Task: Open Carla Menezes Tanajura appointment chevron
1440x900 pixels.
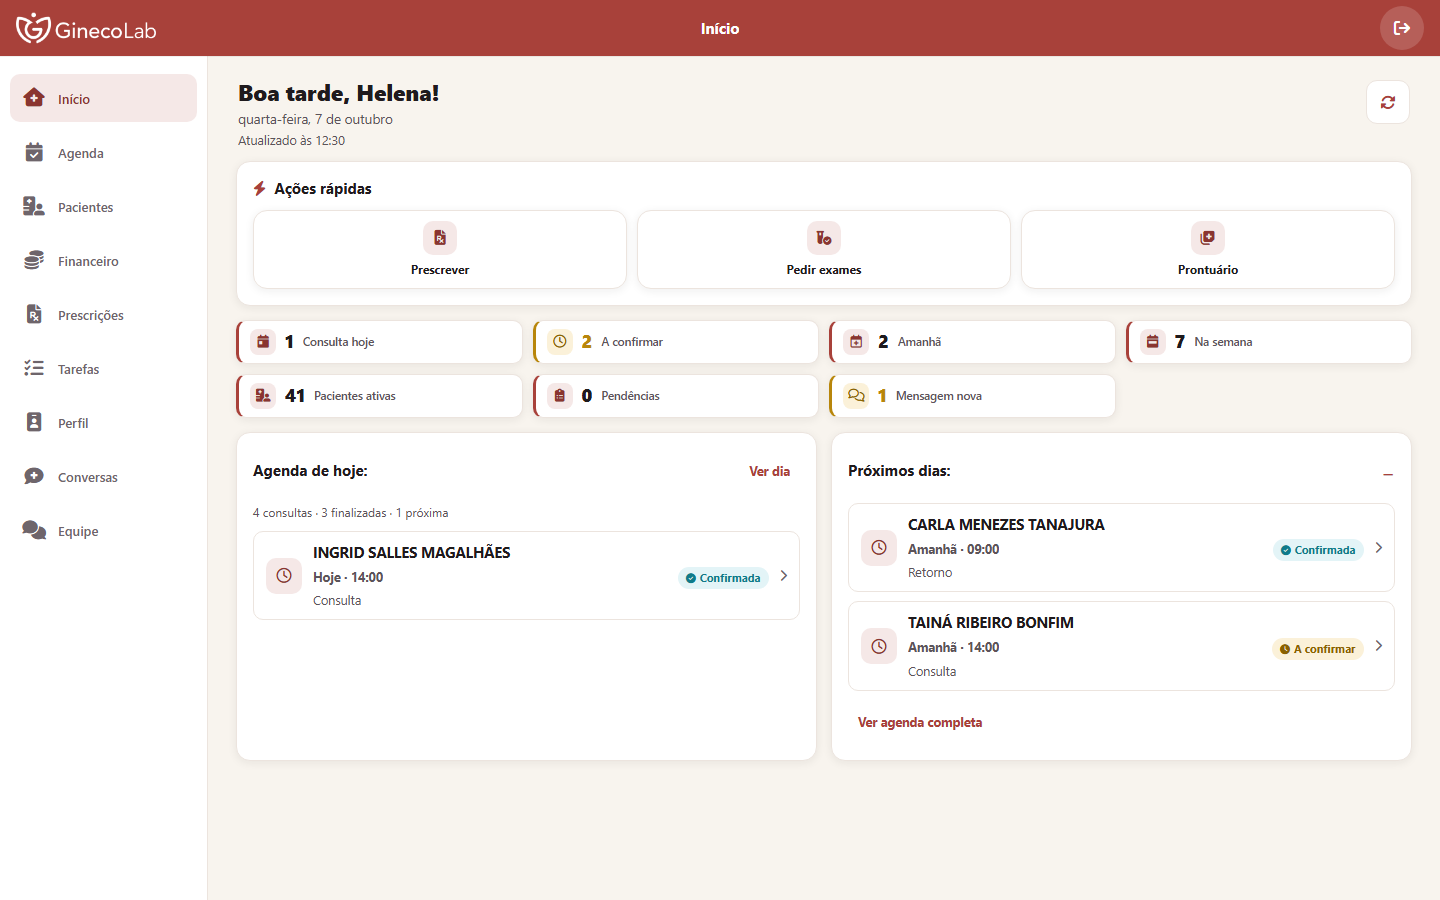Action: pyautogui.click(x=1379, y=548)
